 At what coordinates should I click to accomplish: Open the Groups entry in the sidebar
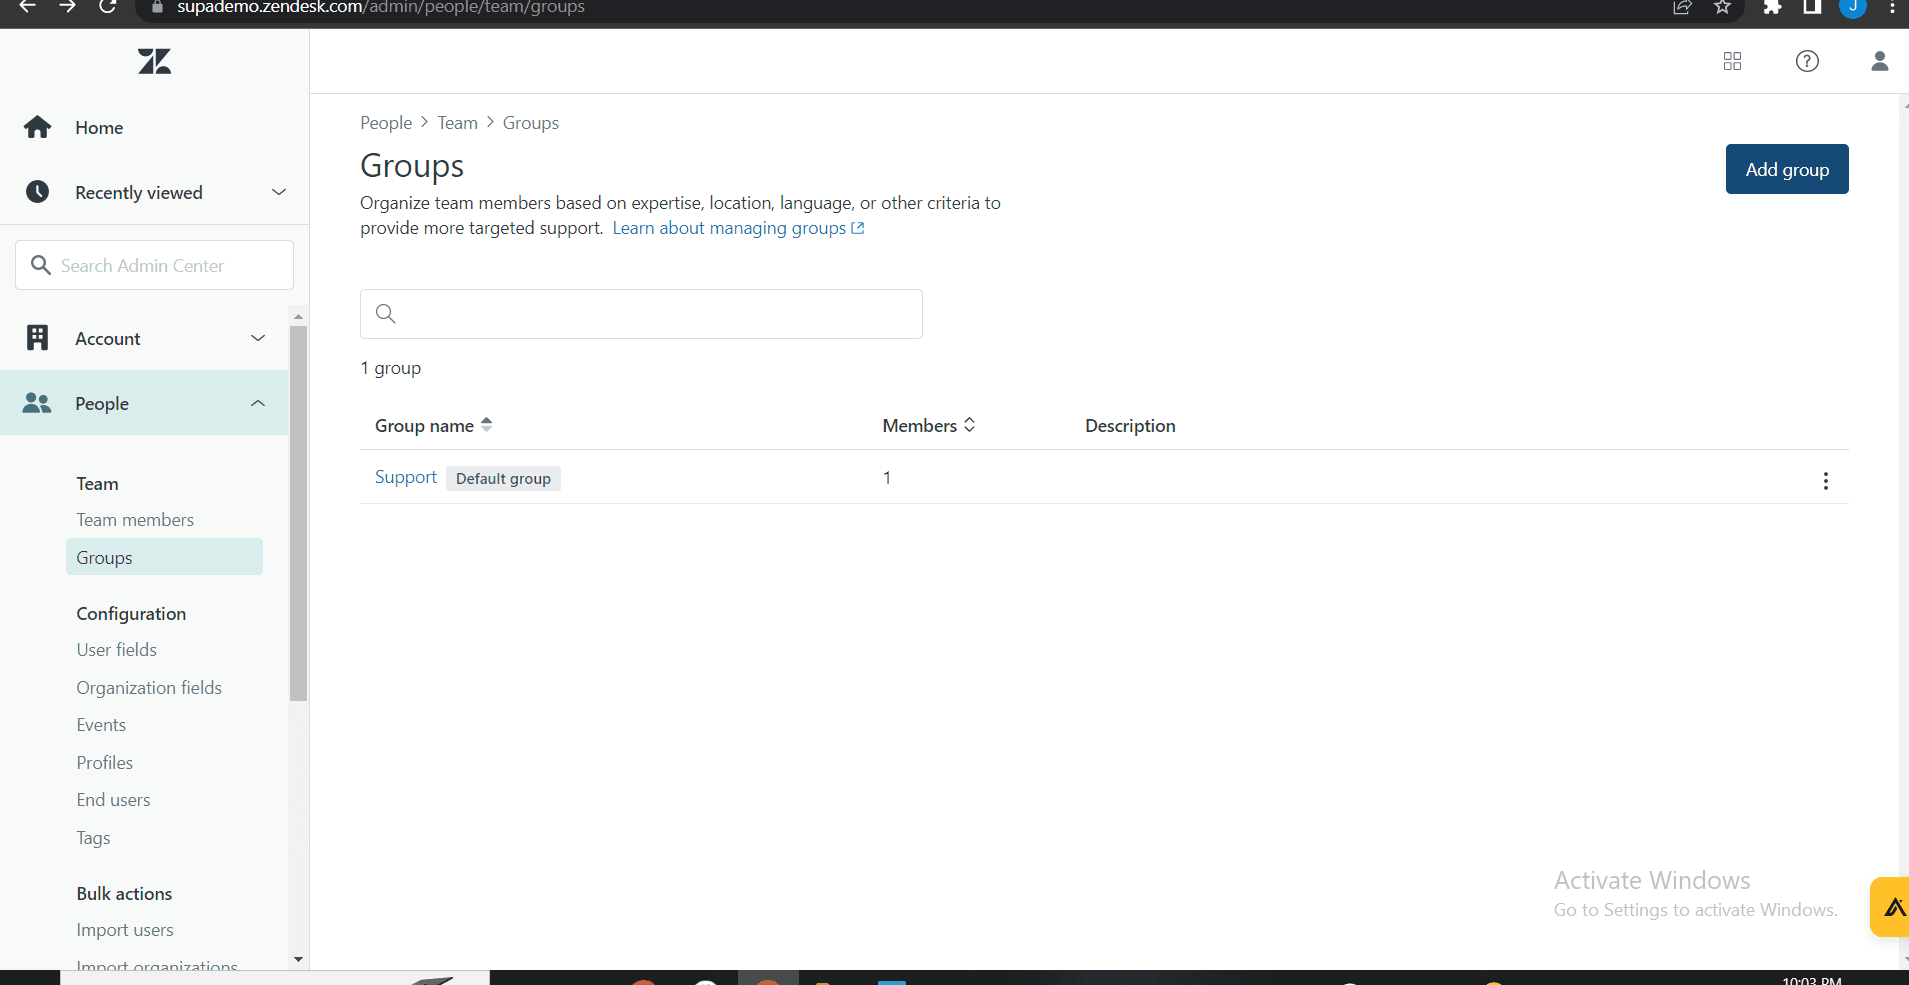104,557
